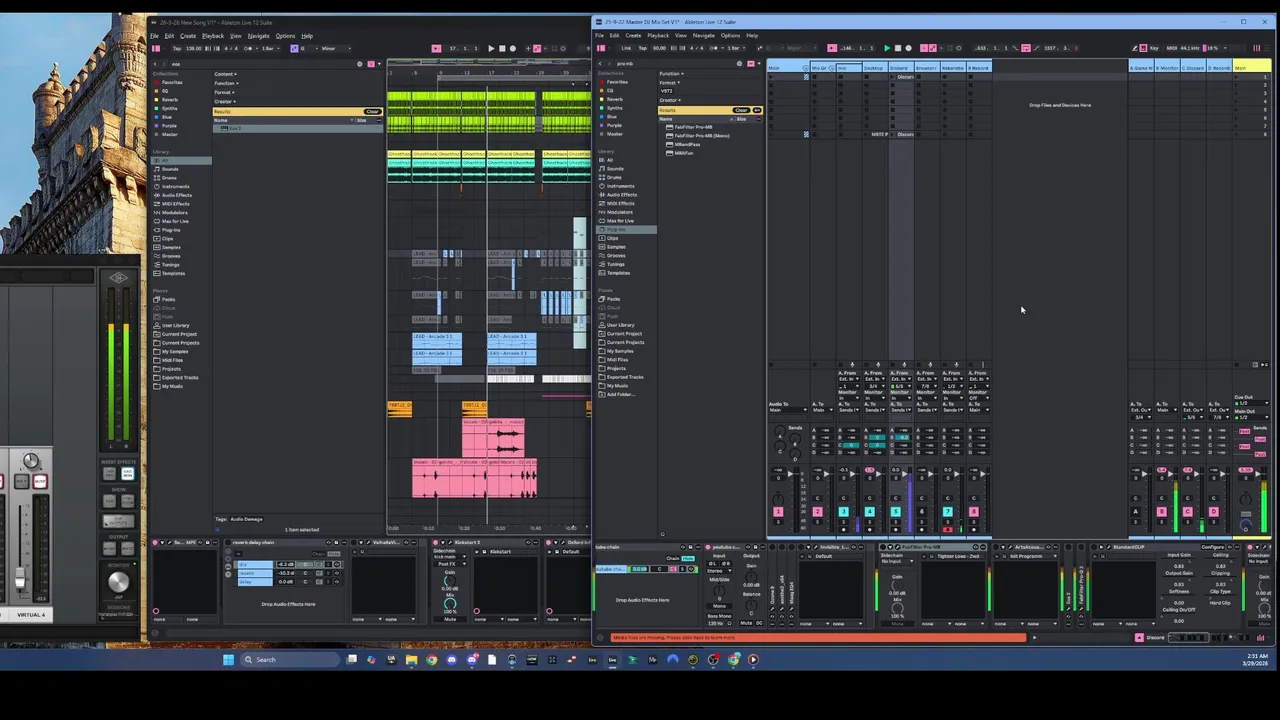Screen dimensions: 1280x720
Task: Start playback in Master DJ Mix Set window
Action: click(x=886, y=48)
